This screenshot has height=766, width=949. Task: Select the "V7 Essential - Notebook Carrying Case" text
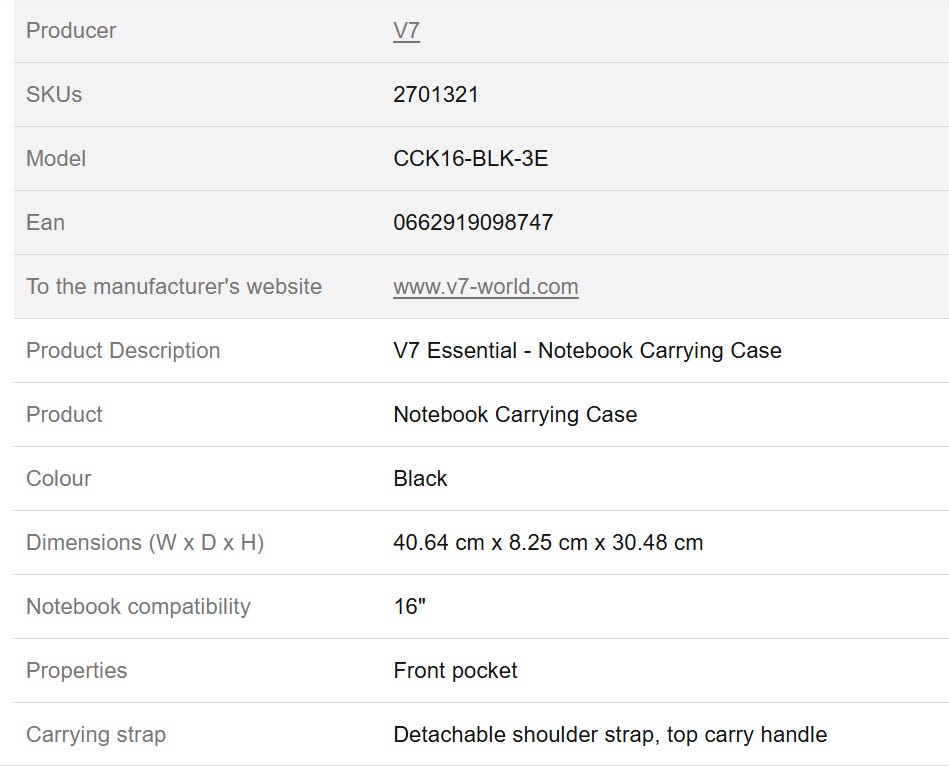click(x=587, y=351)
